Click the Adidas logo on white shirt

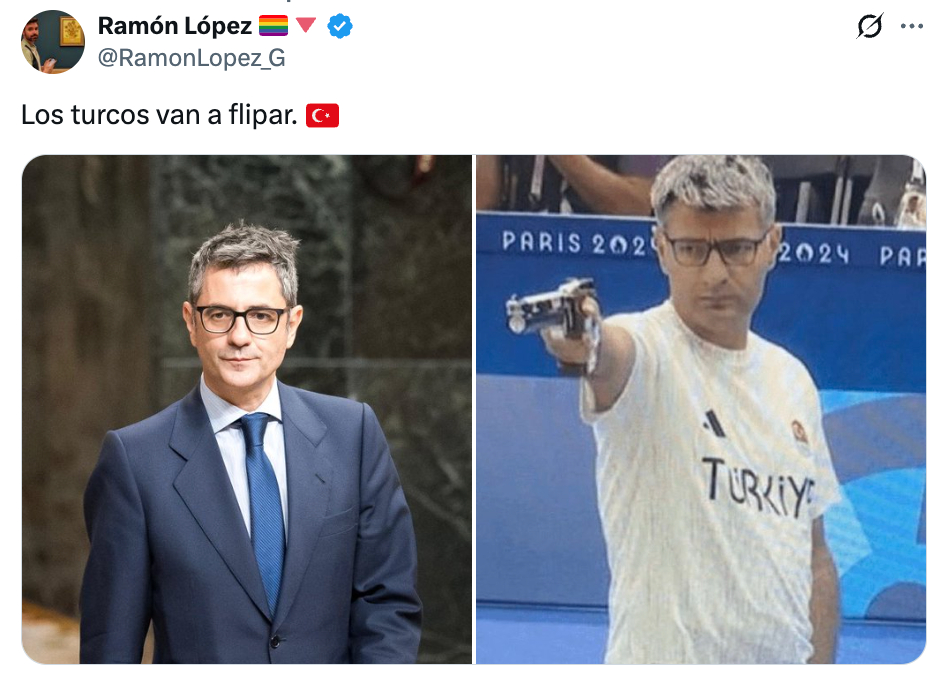714,423
